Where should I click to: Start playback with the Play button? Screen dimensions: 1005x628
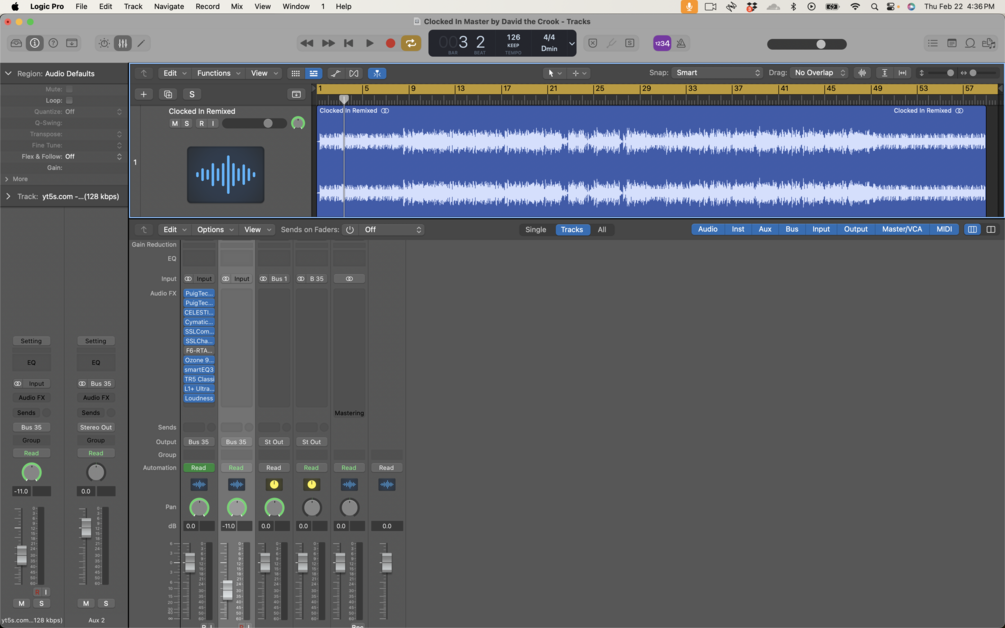tap(370, 43)
